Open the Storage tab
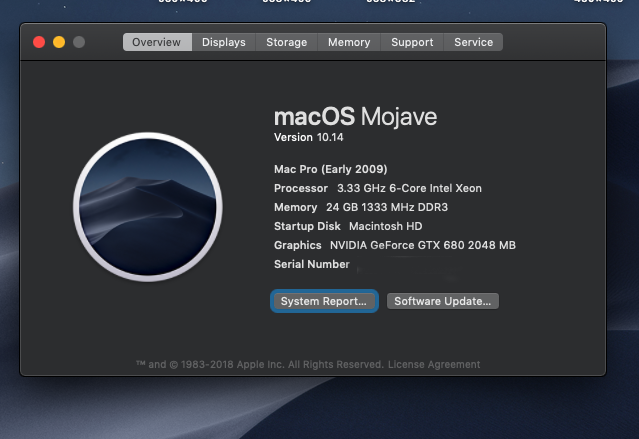 pyautogui.click(x=286, y=42)
